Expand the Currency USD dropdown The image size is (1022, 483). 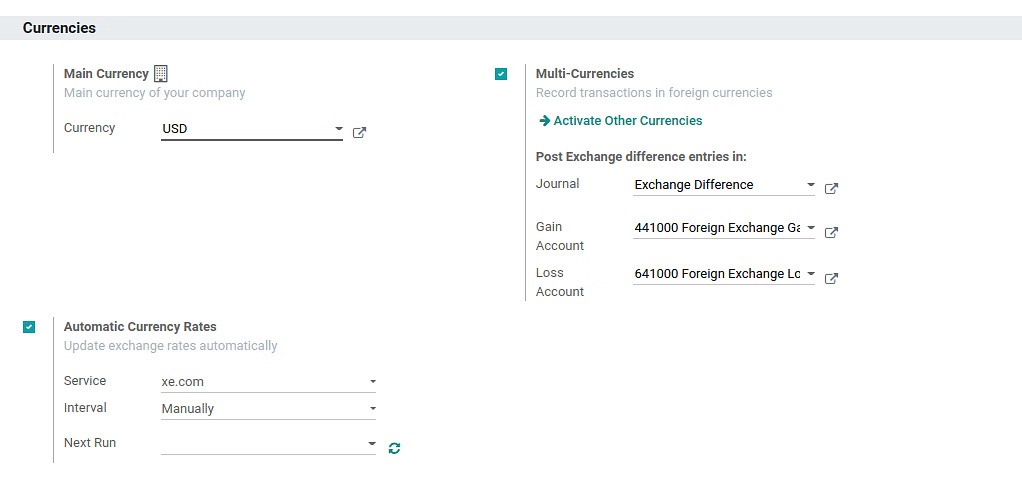338,129
